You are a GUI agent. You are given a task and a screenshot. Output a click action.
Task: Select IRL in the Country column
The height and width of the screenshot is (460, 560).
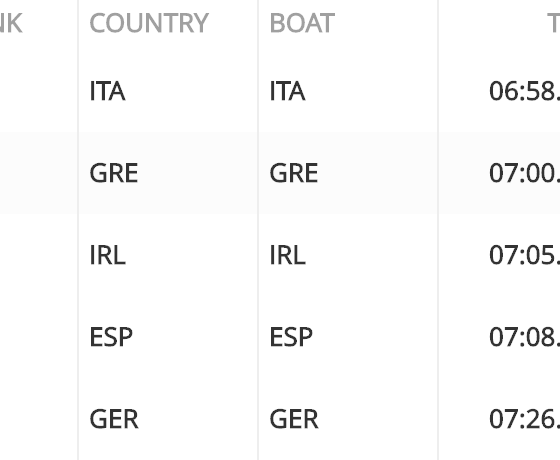[108, 255]
